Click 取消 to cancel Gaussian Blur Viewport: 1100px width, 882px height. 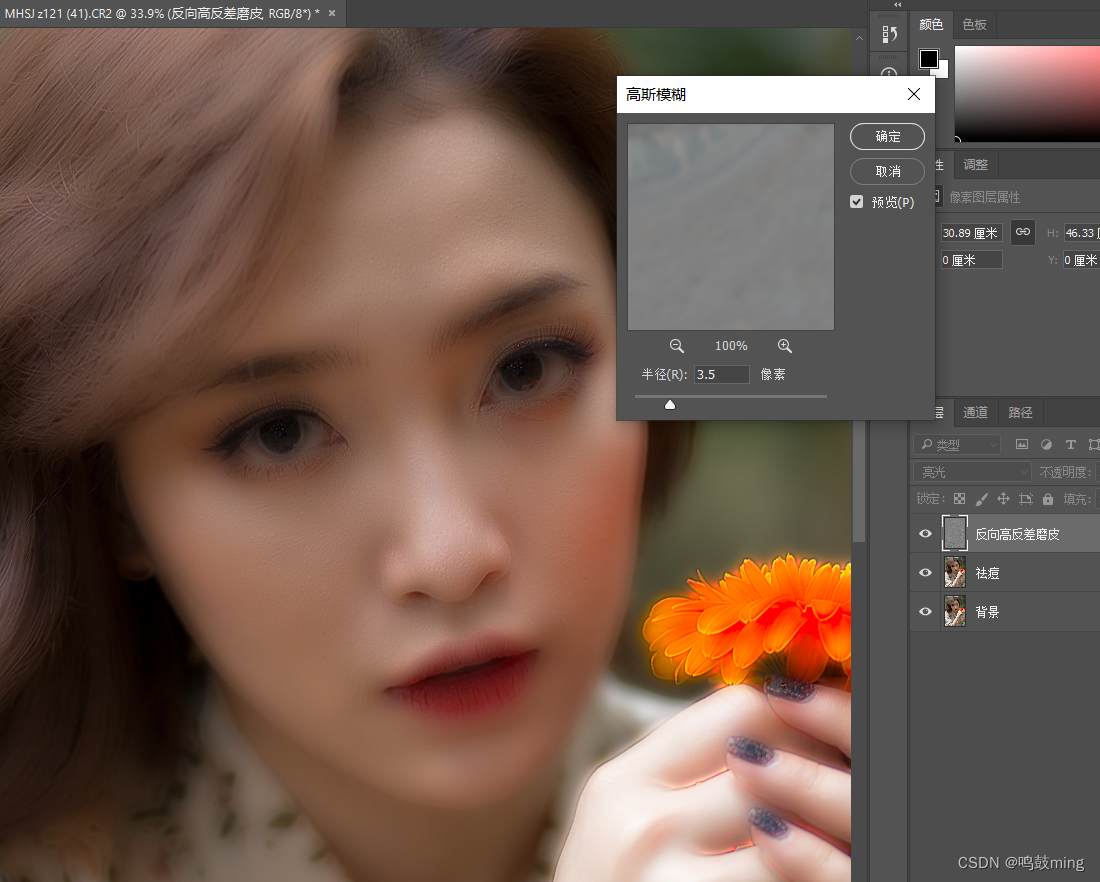887,171
